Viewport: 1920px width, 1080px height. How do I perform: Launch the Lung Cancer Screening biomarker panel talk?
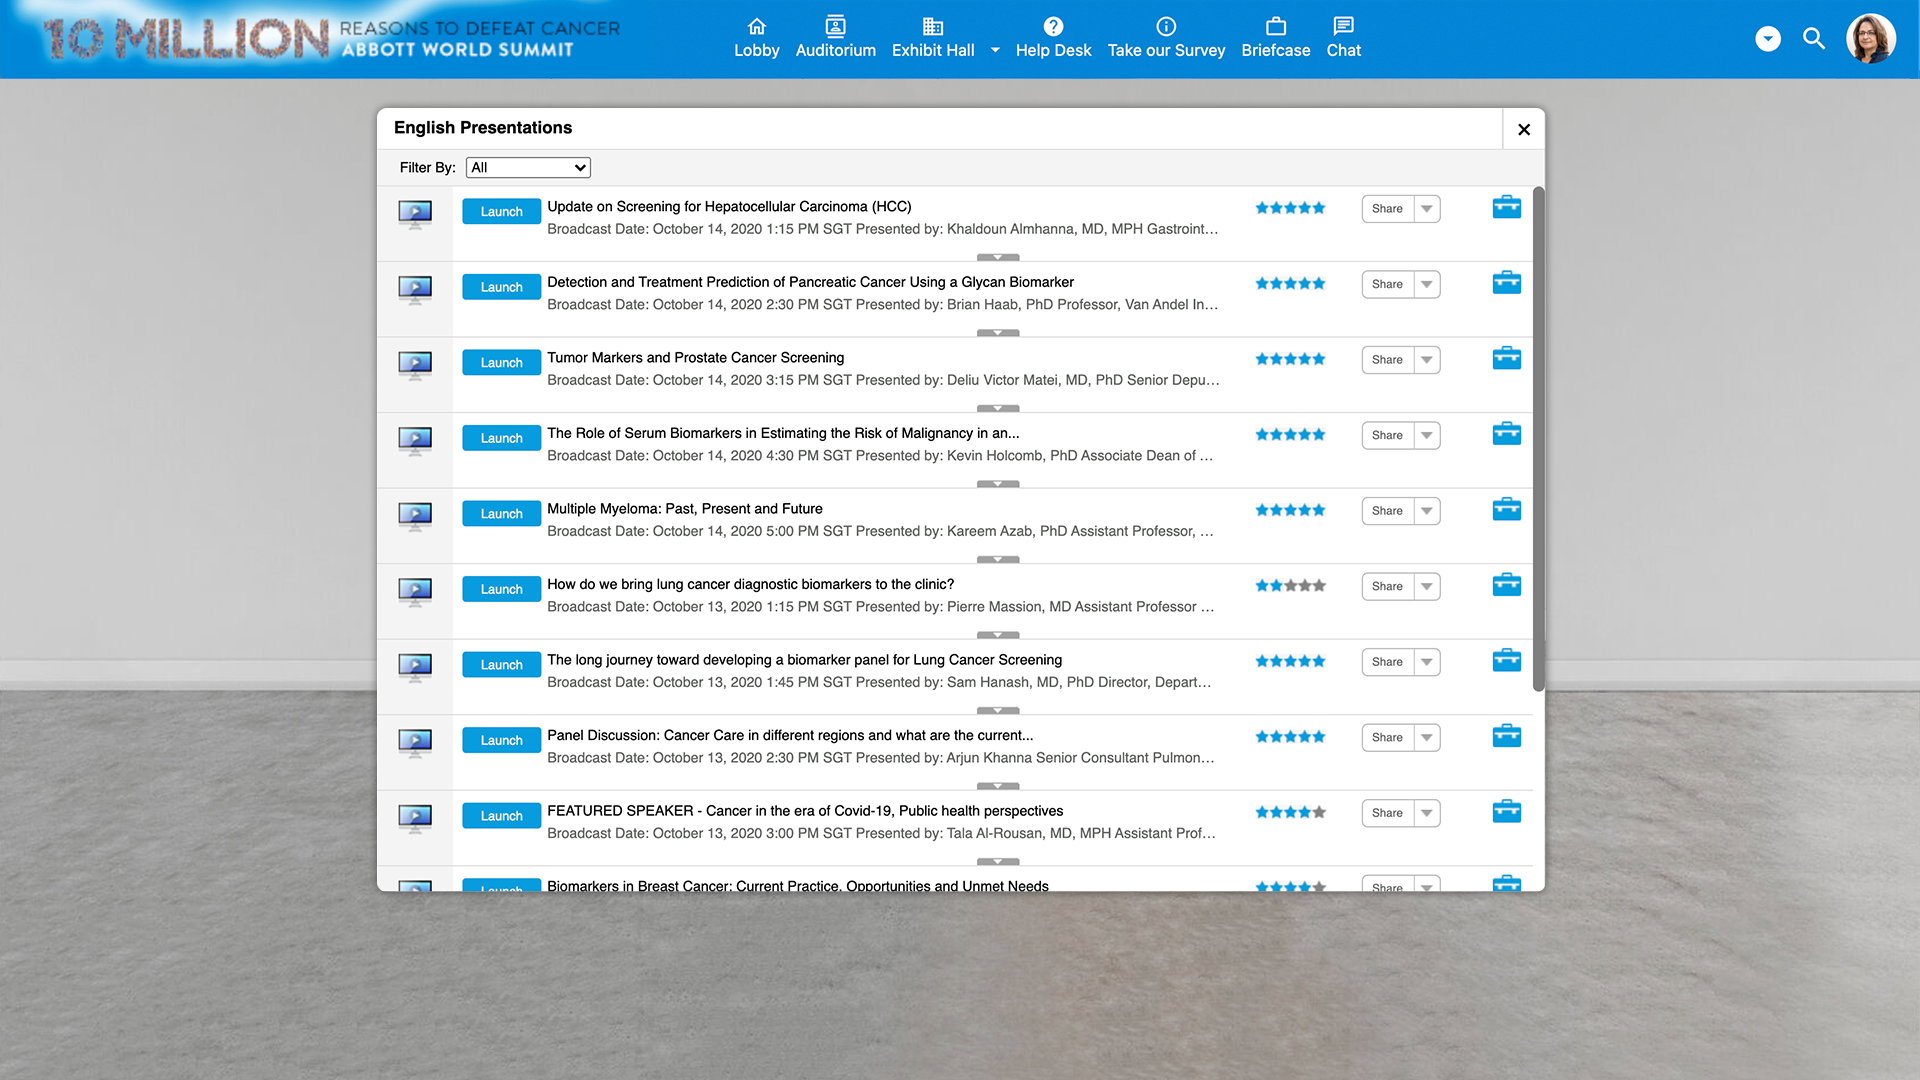(501, 664)
